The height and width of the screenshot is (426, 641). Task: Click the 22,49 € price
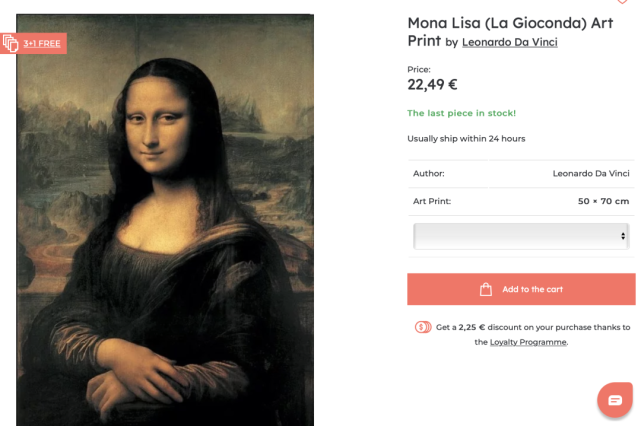click(432, 85)
